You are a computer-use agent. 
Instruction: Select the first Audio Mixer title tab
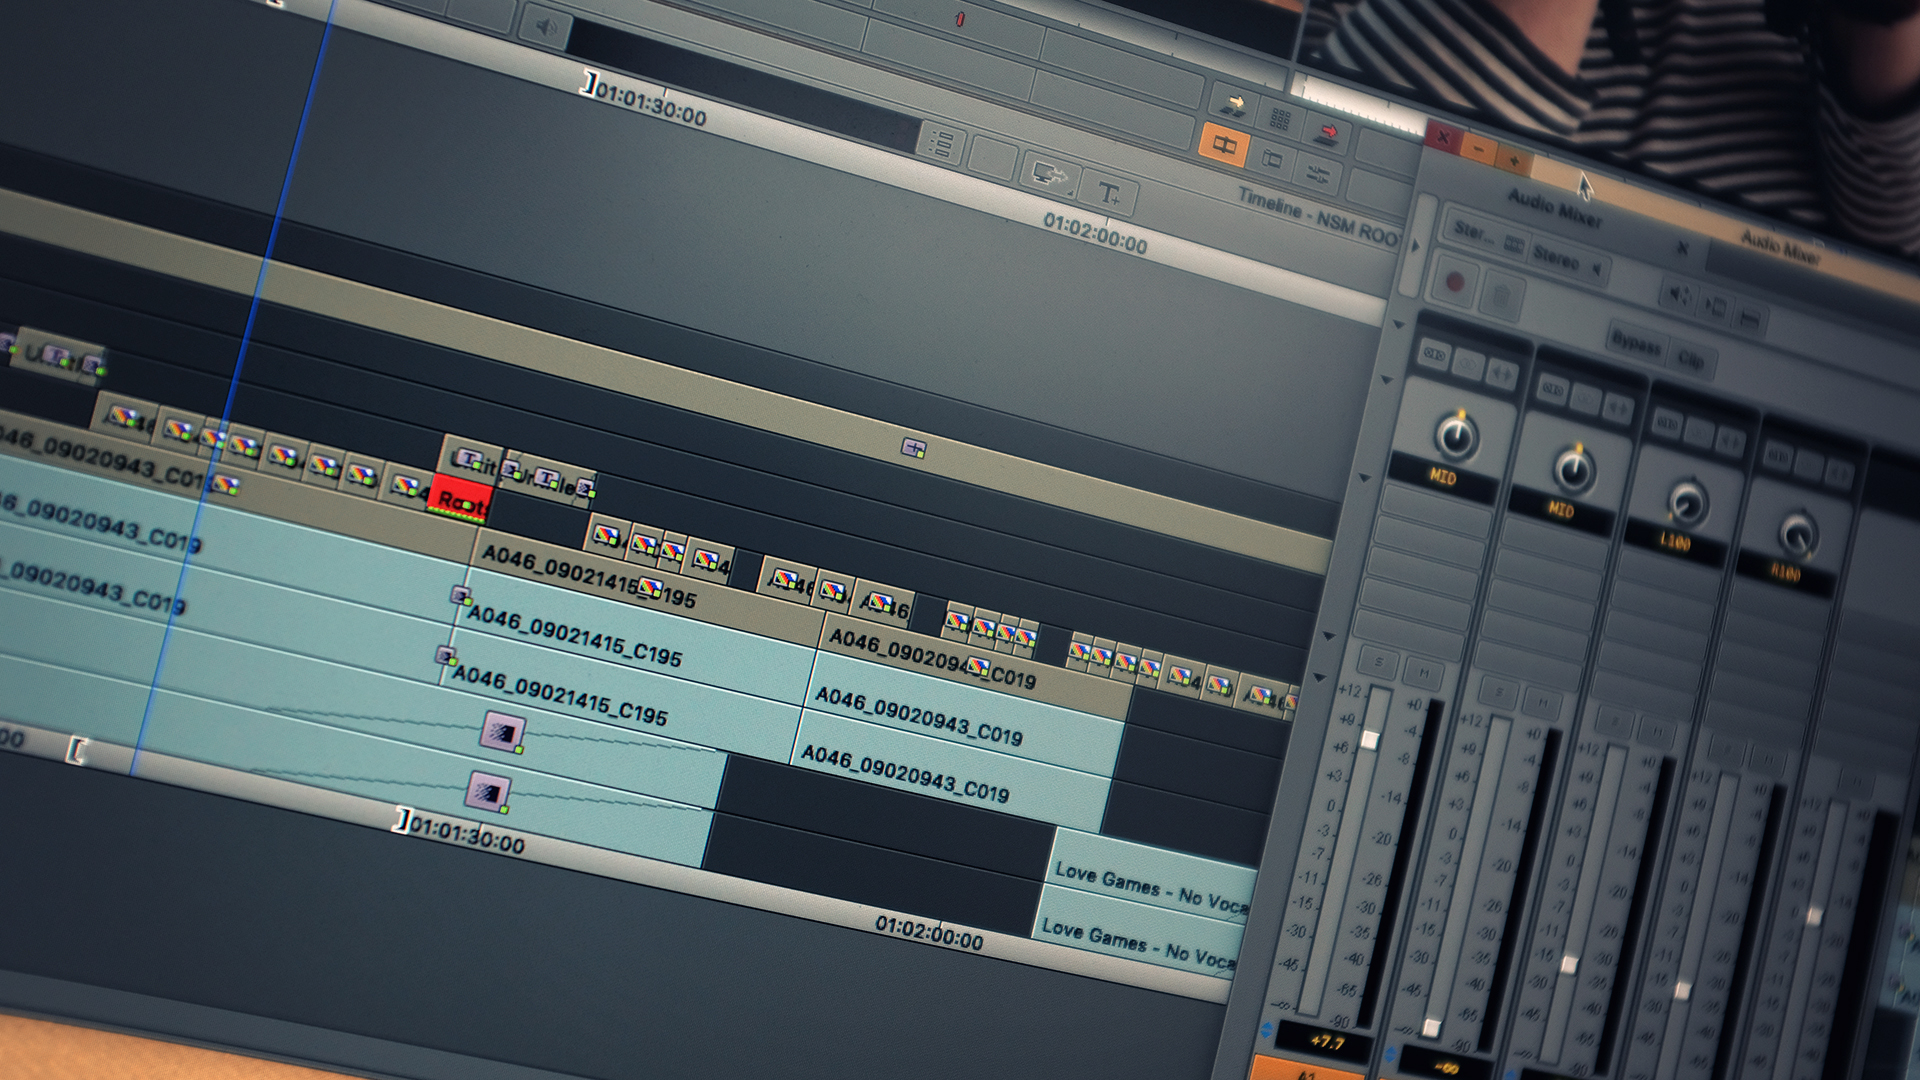1555,207
